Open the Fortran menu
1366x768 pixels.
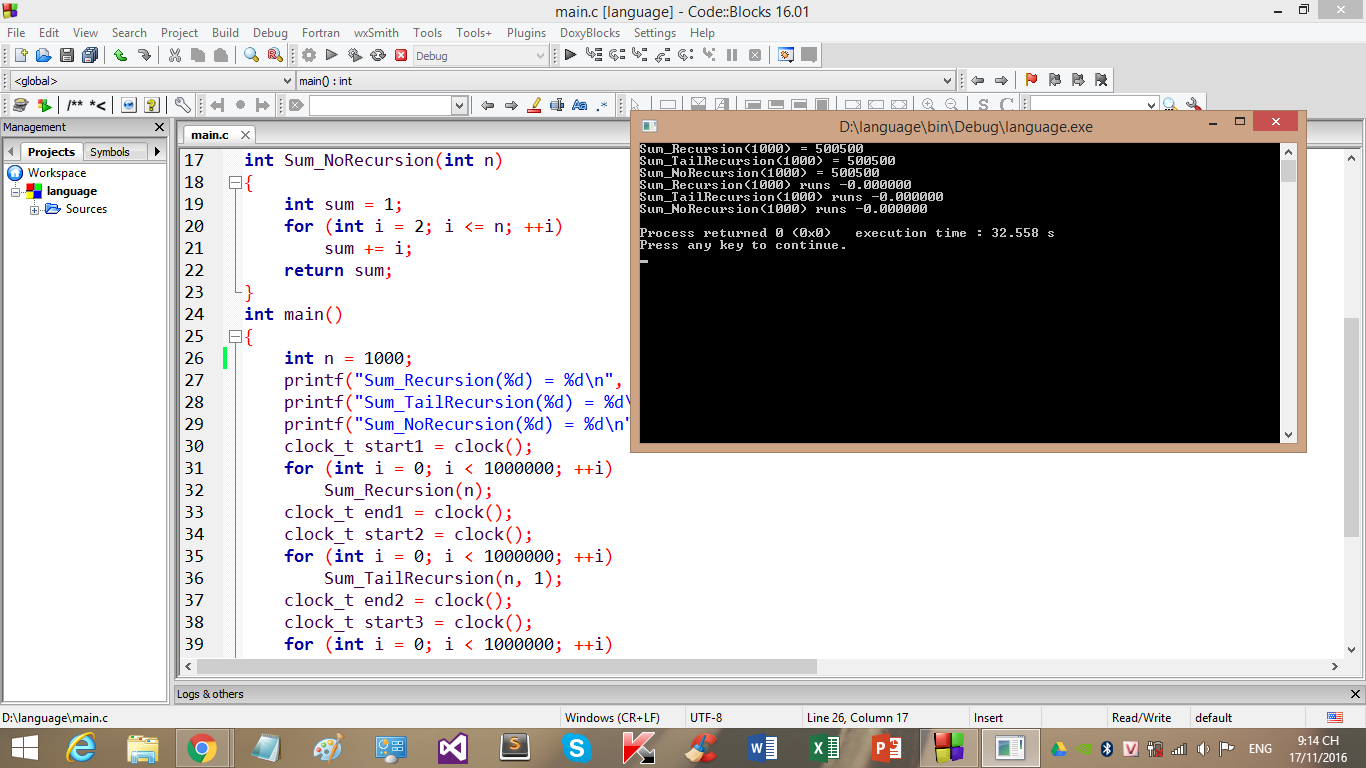pos(320,33)
